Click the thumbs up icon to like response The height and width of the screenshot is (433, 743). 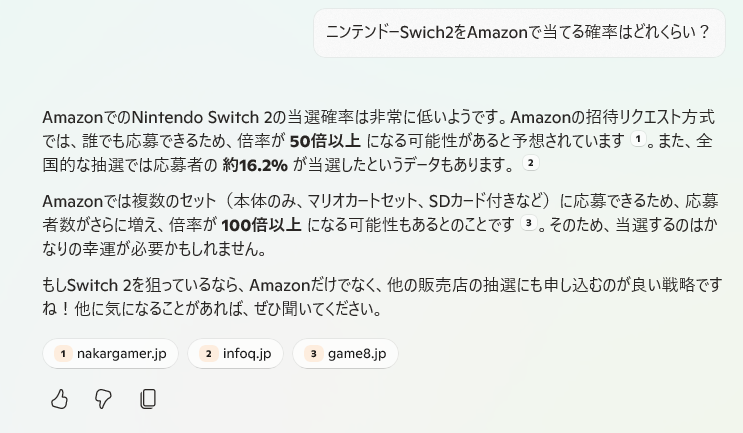[59, 399]
